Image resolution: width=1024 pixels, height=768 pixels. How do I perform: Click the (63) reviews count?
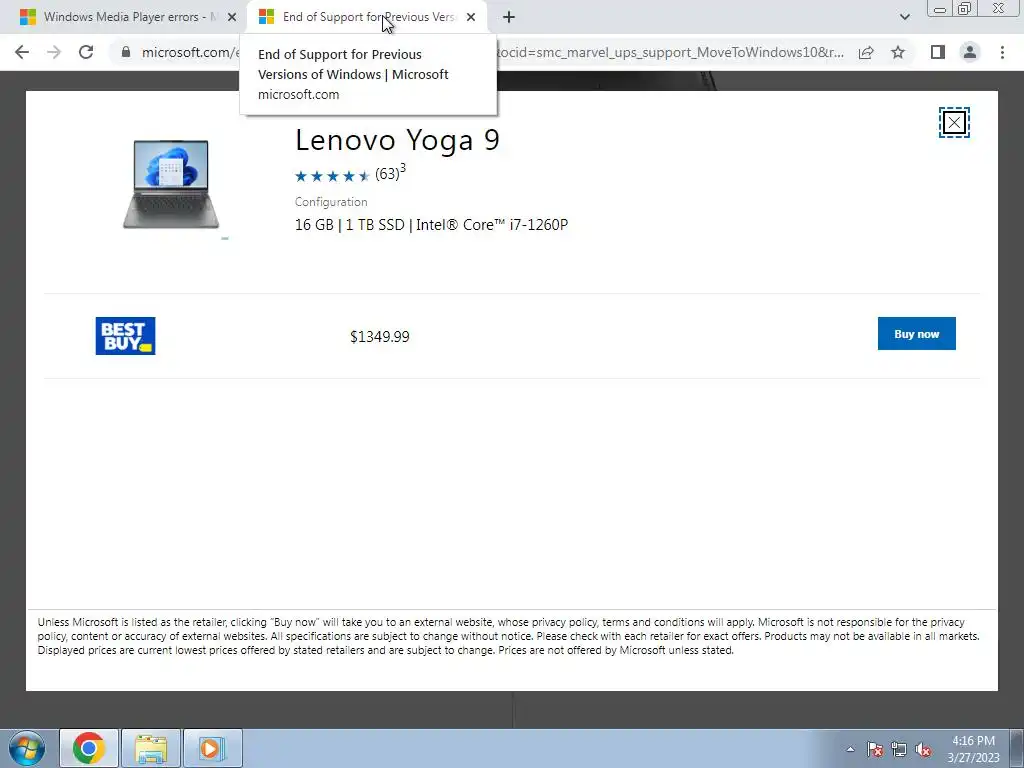(x=387, y=174)
